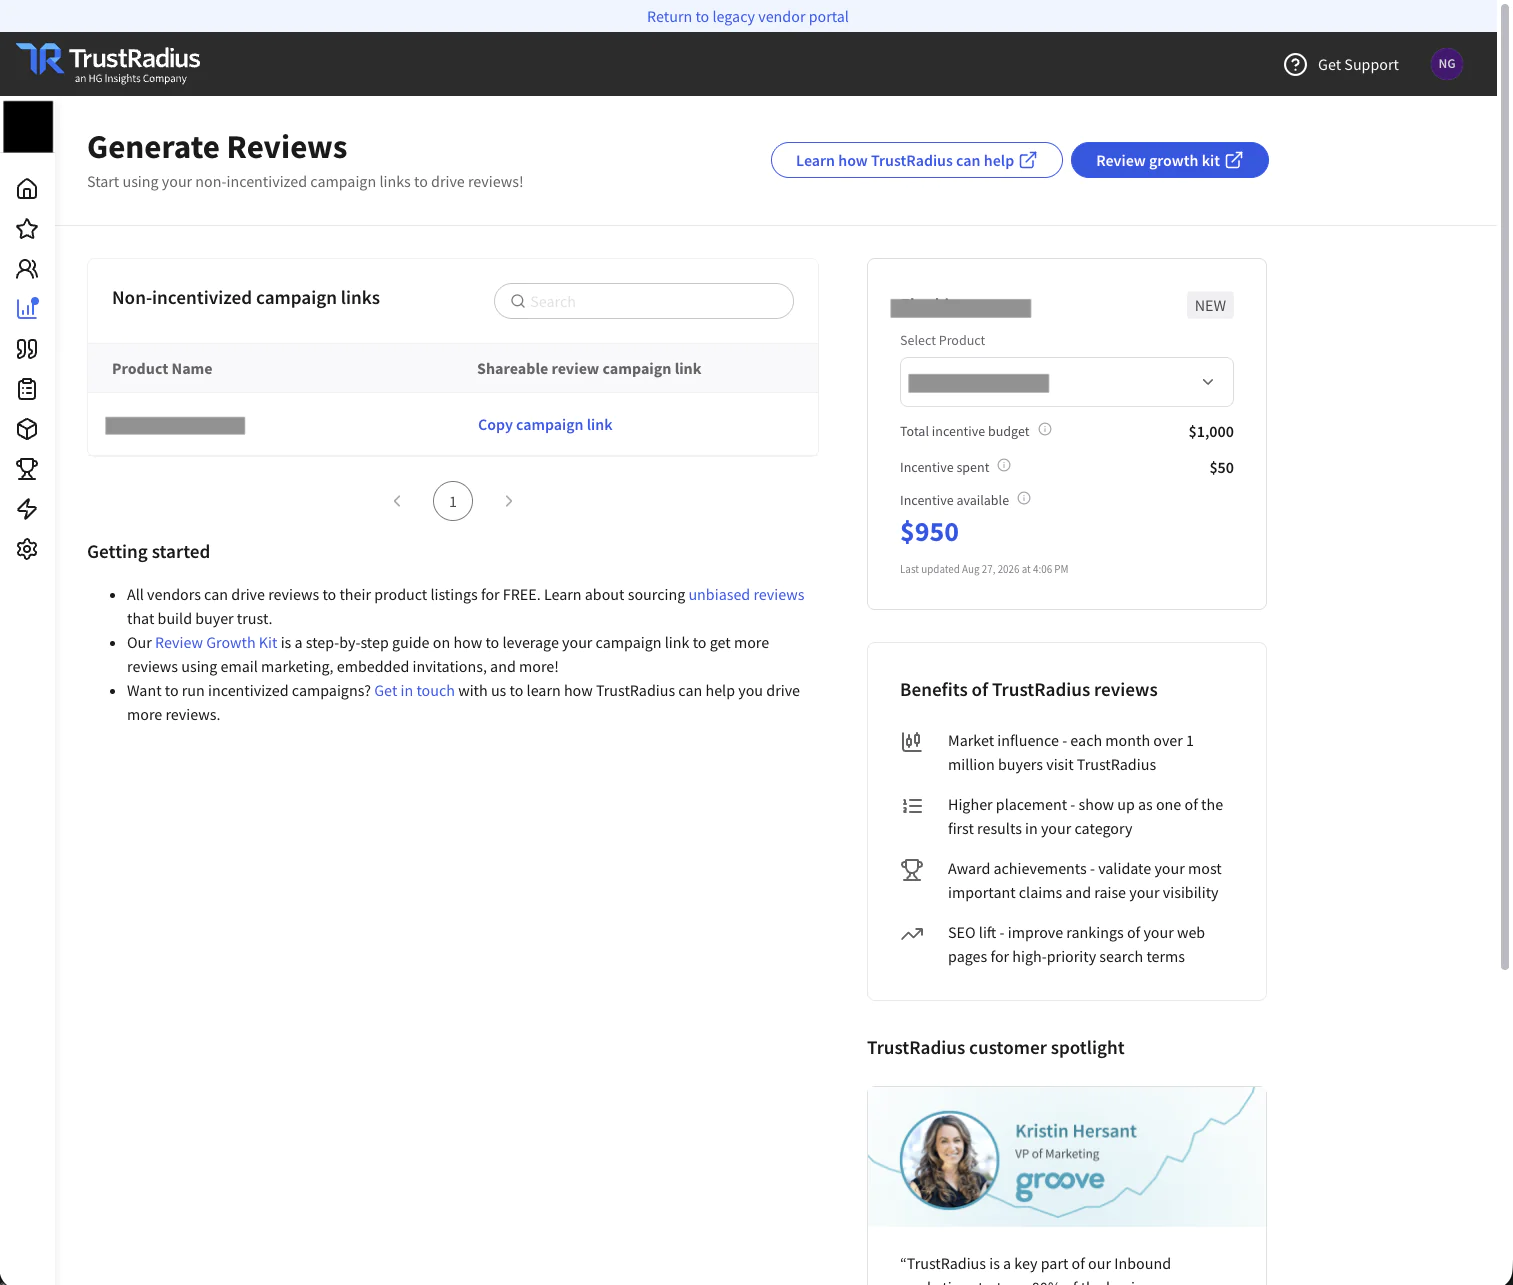Focus the campaign links Search field
1513x1285 pixels.
point(644,301)
